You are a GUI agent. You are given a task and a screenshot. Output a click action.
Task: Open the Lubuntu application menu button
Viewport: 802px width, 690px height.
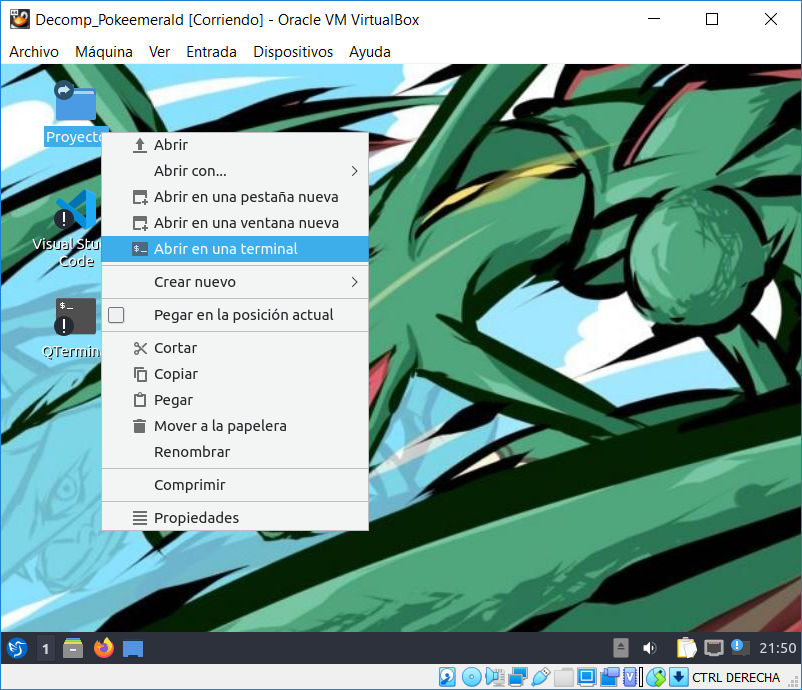[16, 649]
